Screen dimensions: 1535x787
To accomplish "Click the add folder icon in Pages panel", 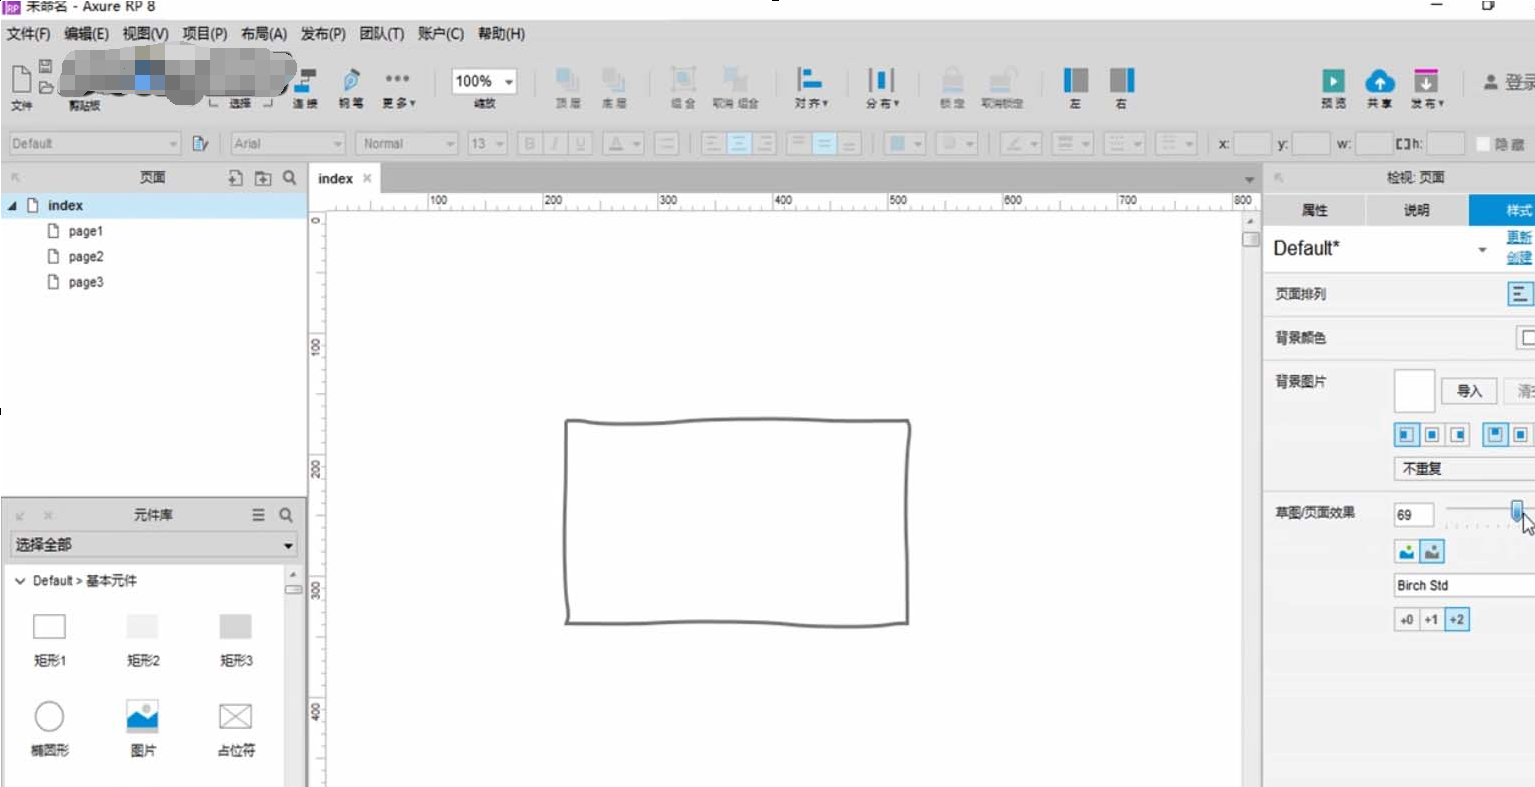I will coord(263,178).
